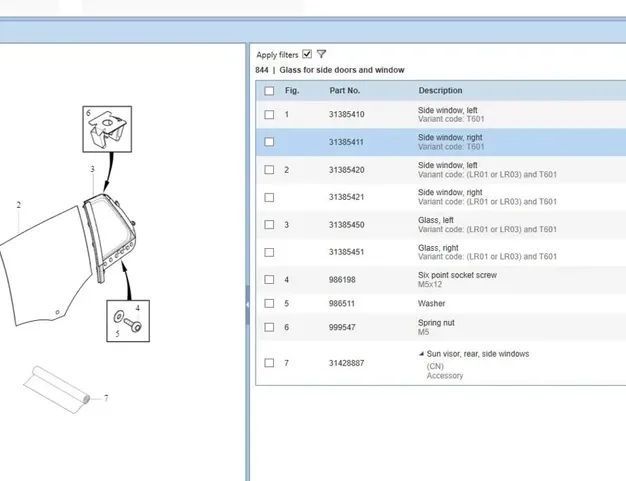Image resolution: width=626 pixels, height=481 pixels.
Task: Click the filter funnel icon
Action: point(322,54)
